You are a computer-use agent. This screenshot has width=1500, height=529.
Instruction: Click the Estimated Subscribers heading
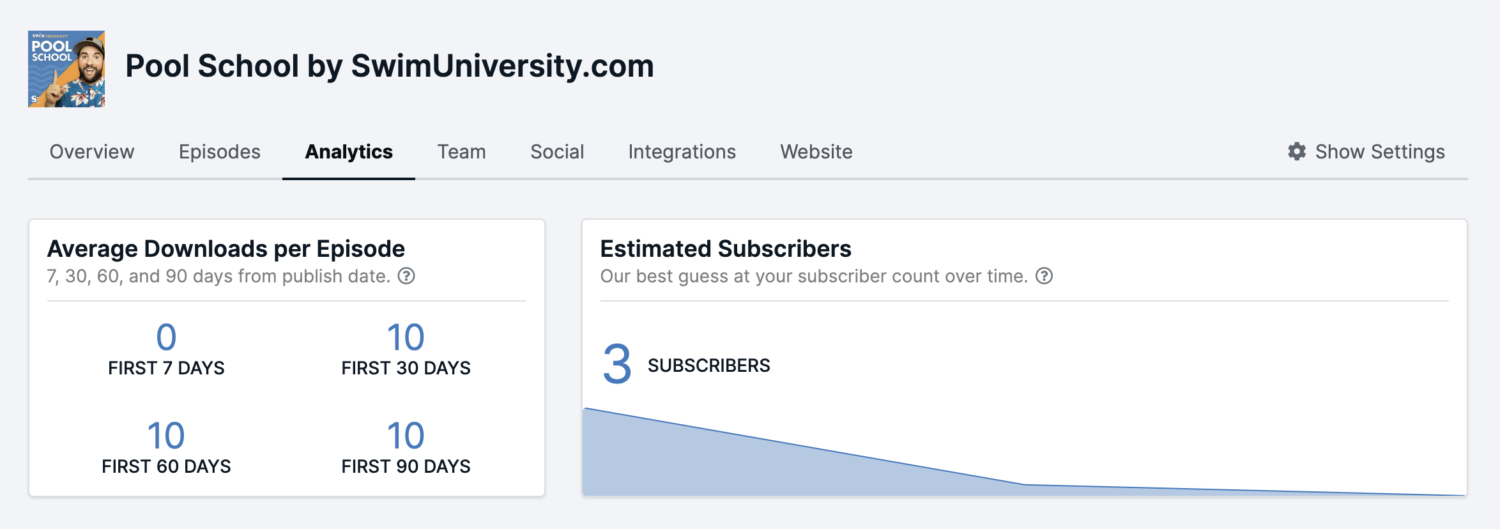tap(726, 249)
